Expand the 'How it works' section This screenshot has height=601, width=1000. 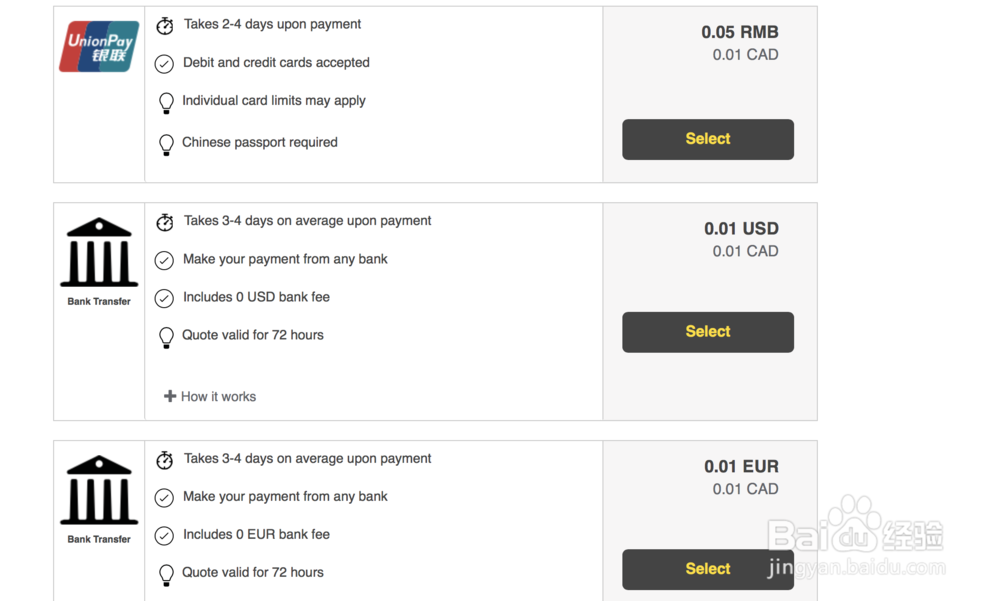pyautogui.click(x=218, y=397)
